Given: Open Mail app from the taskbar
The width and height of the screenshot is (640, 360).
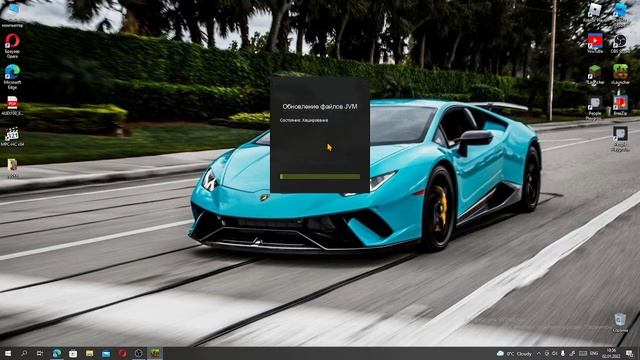Looking at the screenshot, I should pyautogui.click(x=106, y=353).
